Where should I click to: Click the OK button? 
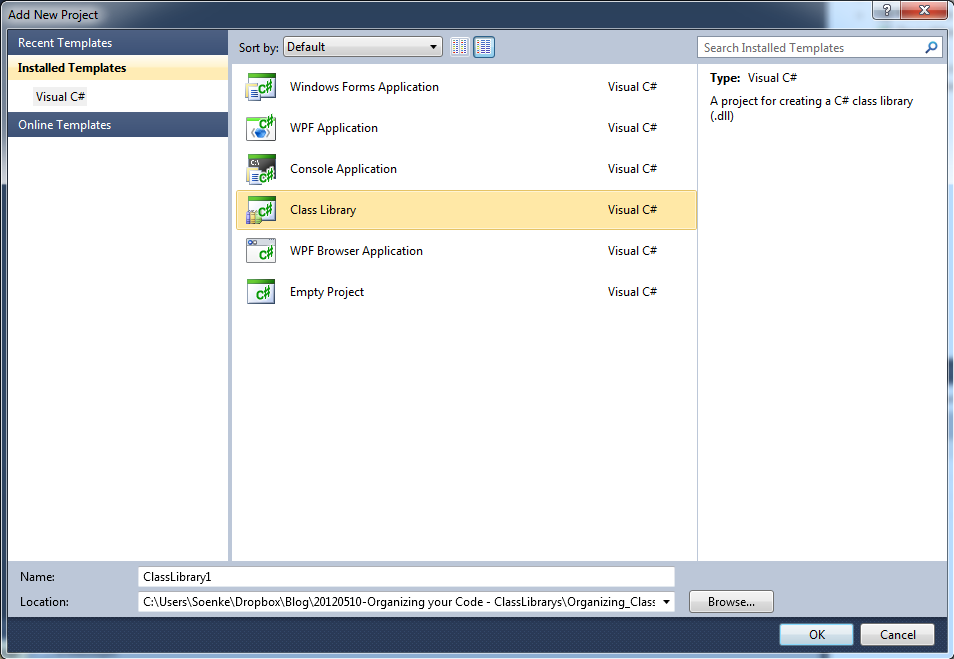point(816,635)
